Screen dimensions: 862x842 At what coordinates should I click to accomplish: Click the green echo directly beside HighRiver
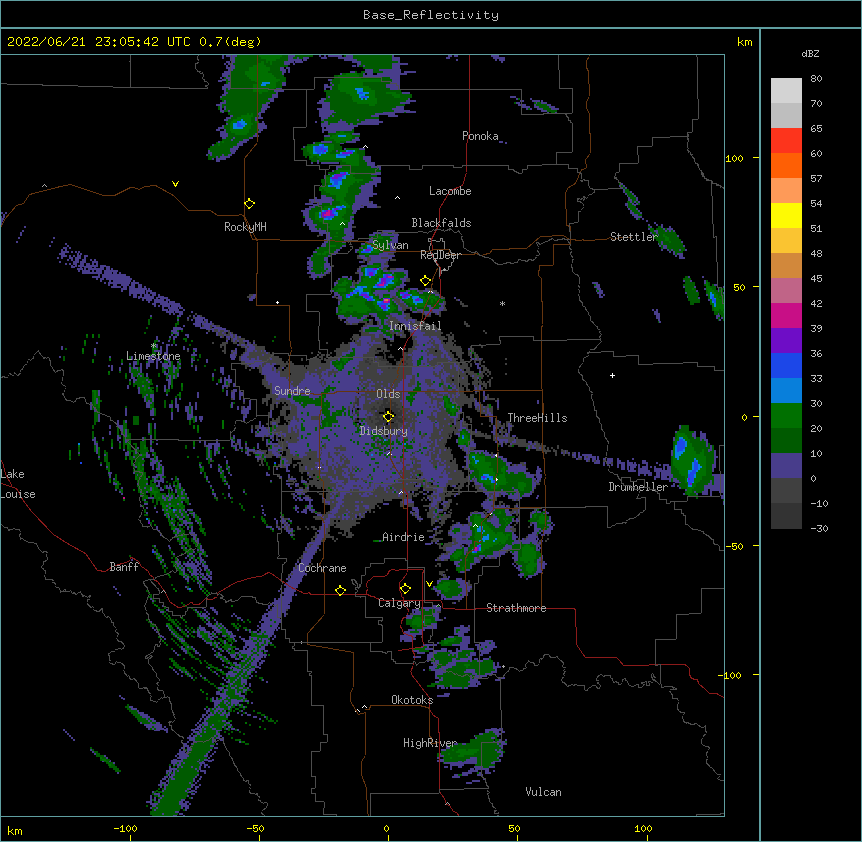pos(473,749)
